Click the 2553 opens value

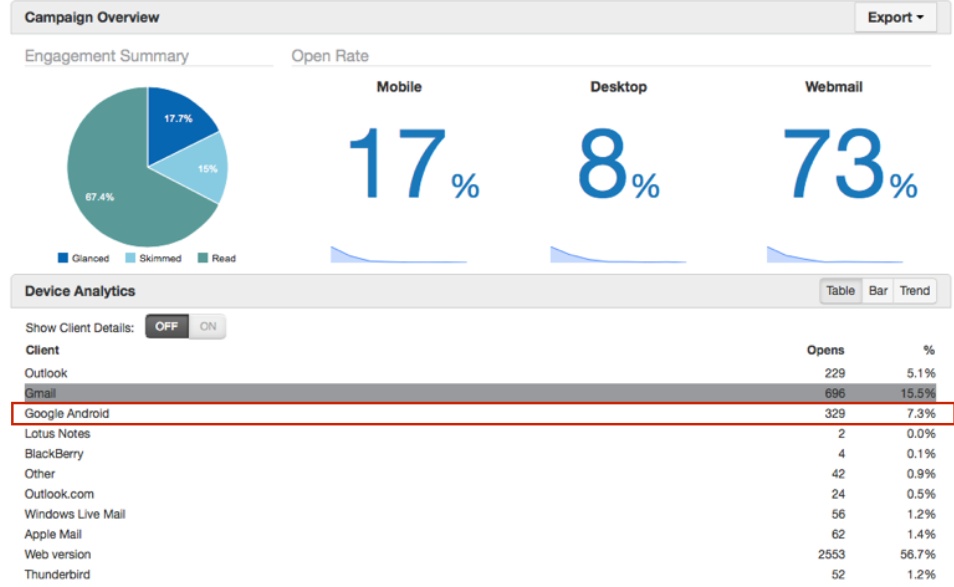831,554
